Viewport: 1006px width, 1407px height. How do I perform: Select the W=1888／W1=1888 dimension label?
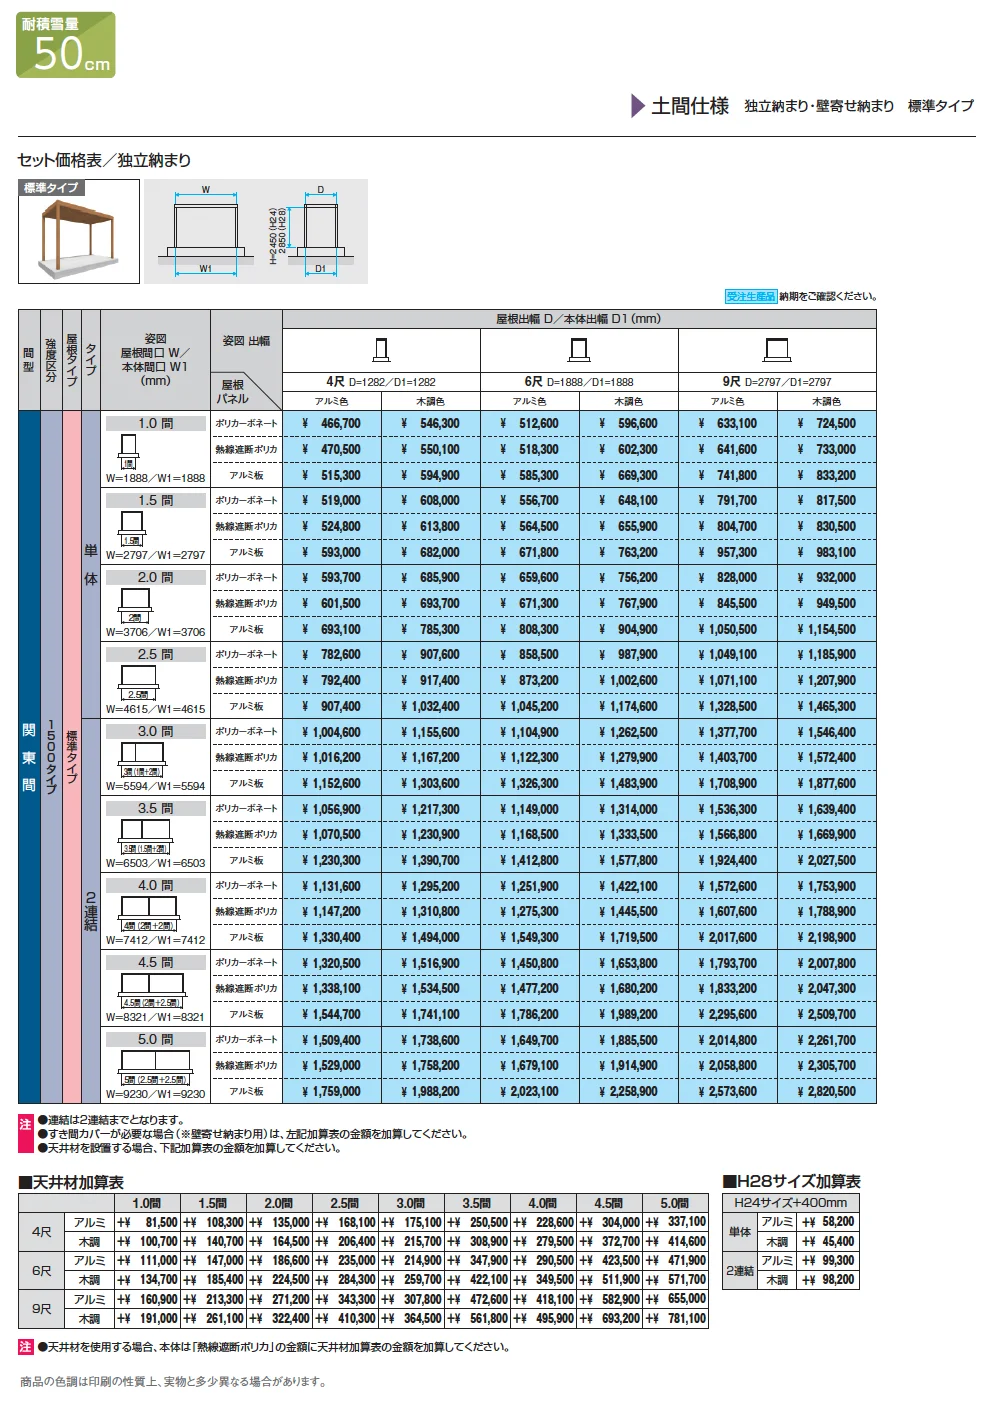155,478
